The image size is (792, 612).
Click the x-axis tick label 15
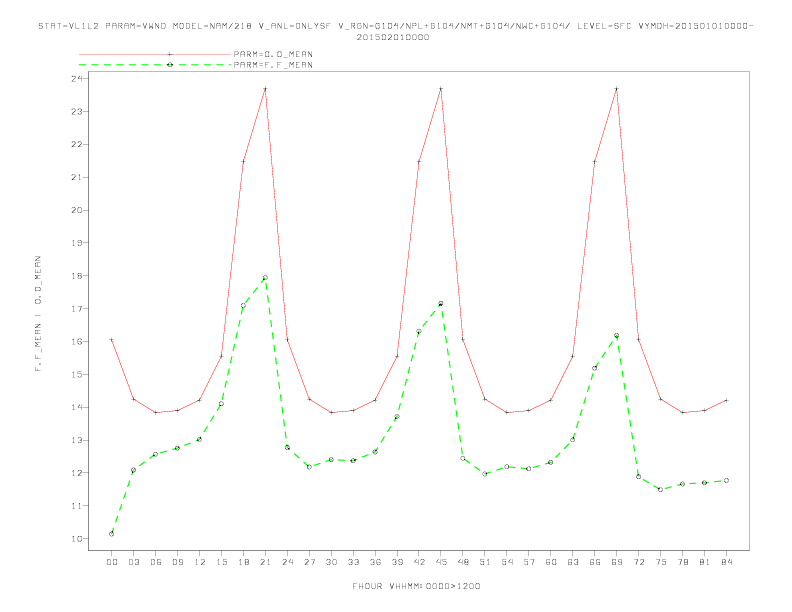tap(221, 562)
